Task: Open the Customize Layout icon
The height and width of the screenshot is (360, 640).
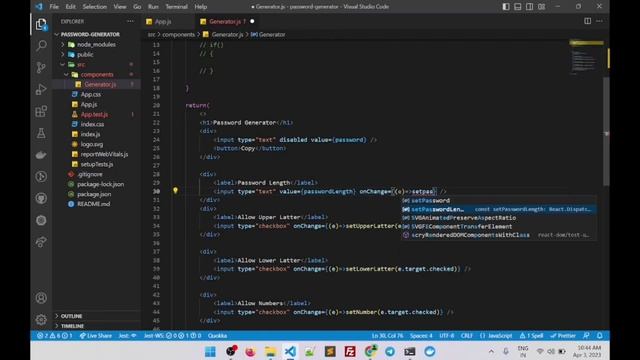Action: 542,7
